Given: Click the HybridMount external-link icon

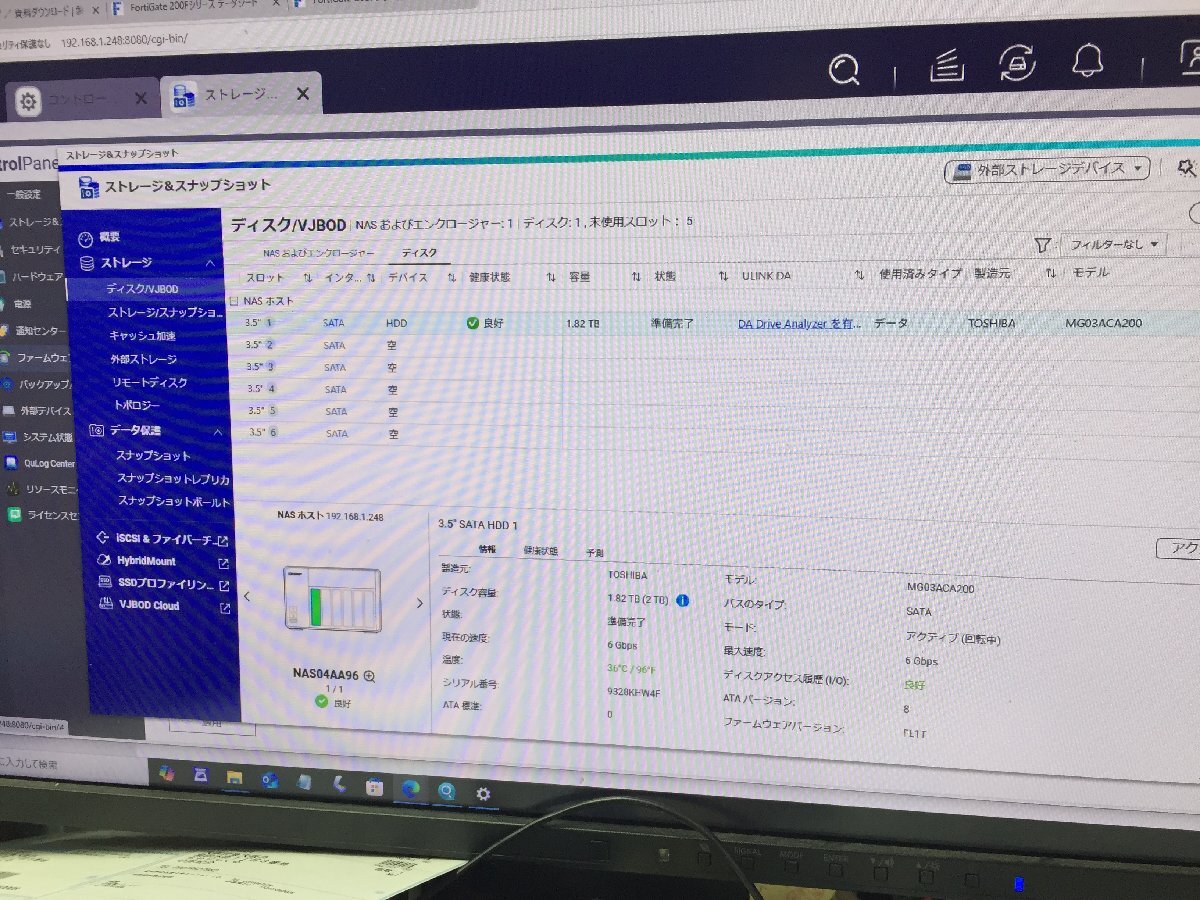Looking at the screenshot, I should click(x=223, y=563).
